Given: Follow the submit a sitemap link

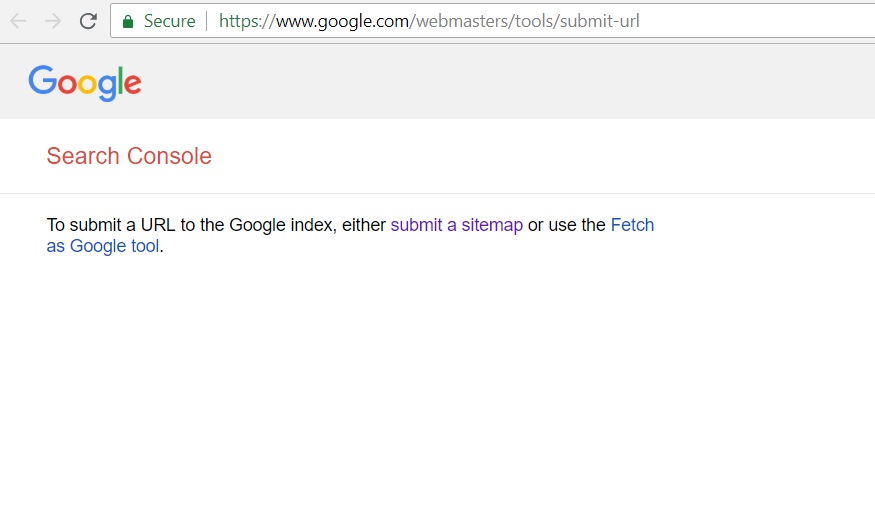Looking at the screenshot, I should click(456, 225).
